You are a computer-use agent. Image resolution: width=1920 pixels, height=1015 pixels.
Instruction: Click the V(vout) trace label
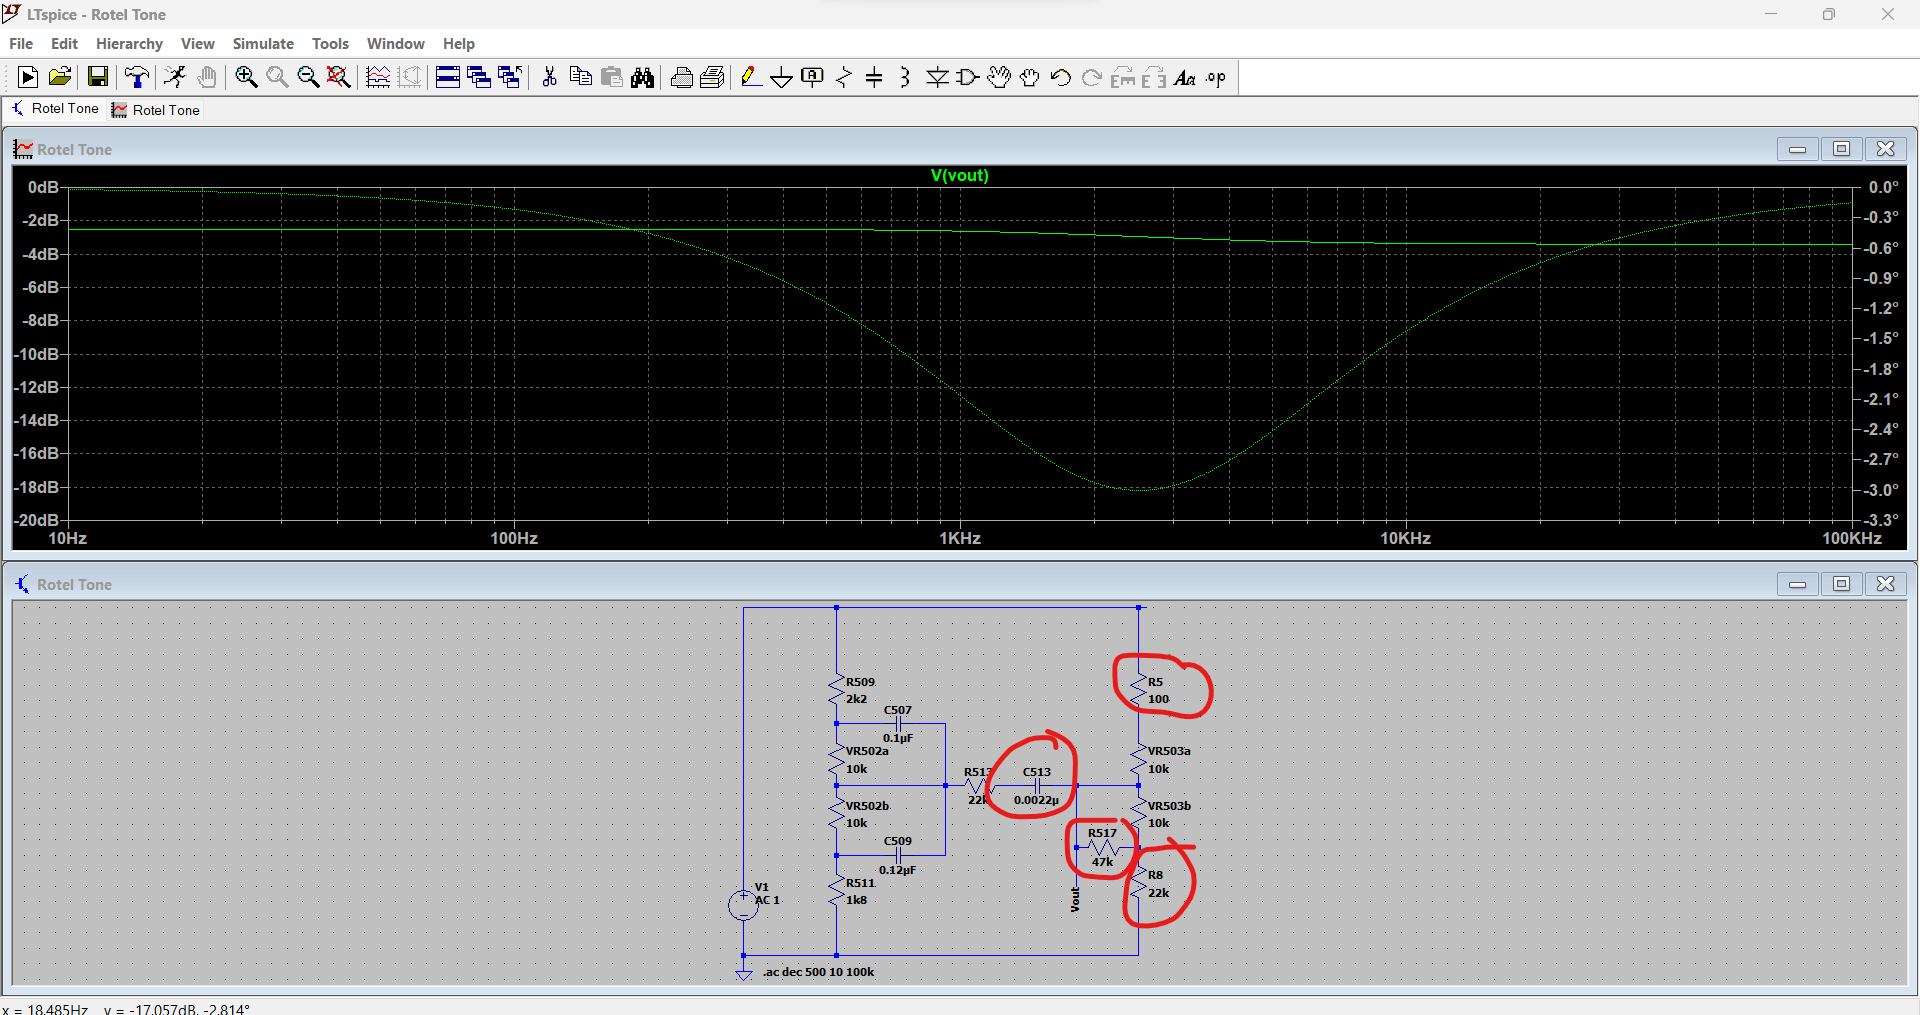(x=959, y=175)
